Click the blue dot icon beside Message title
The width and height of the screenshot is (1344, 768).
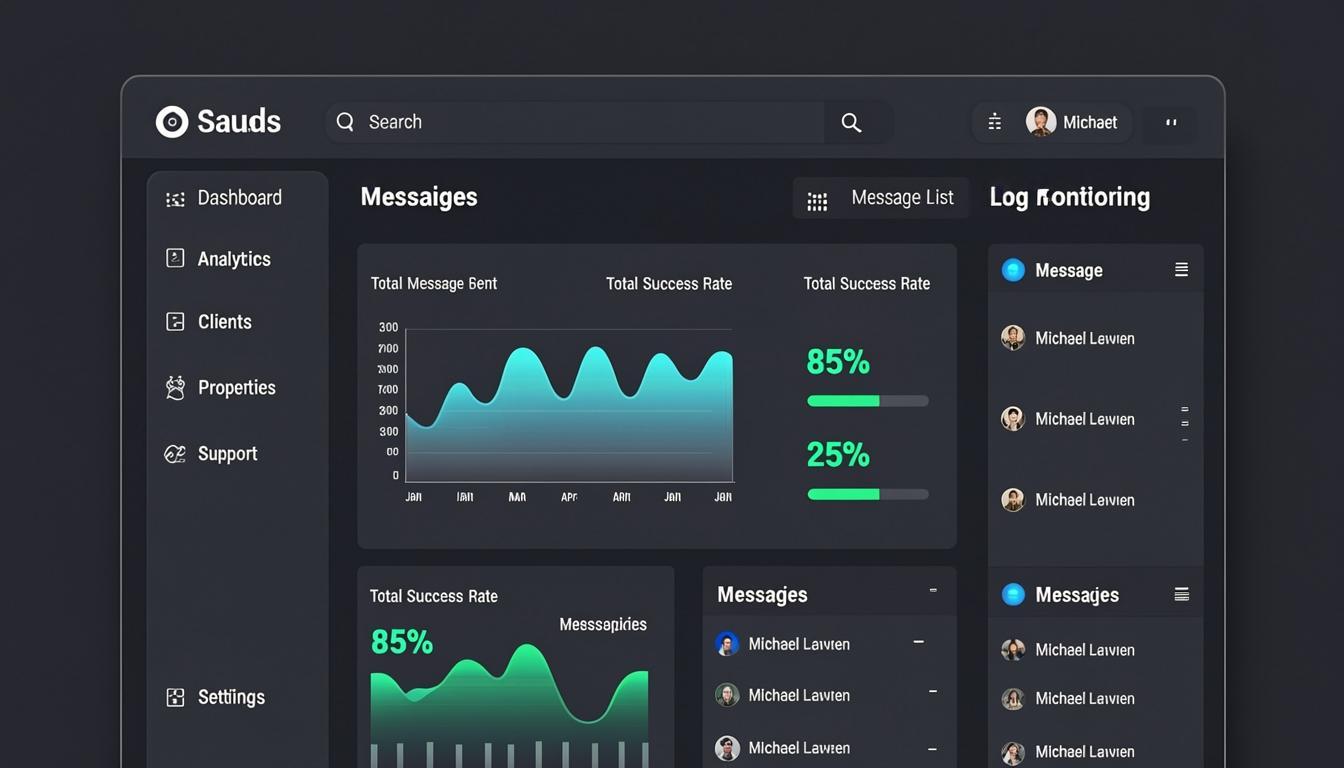click(x=1013, y=270)
